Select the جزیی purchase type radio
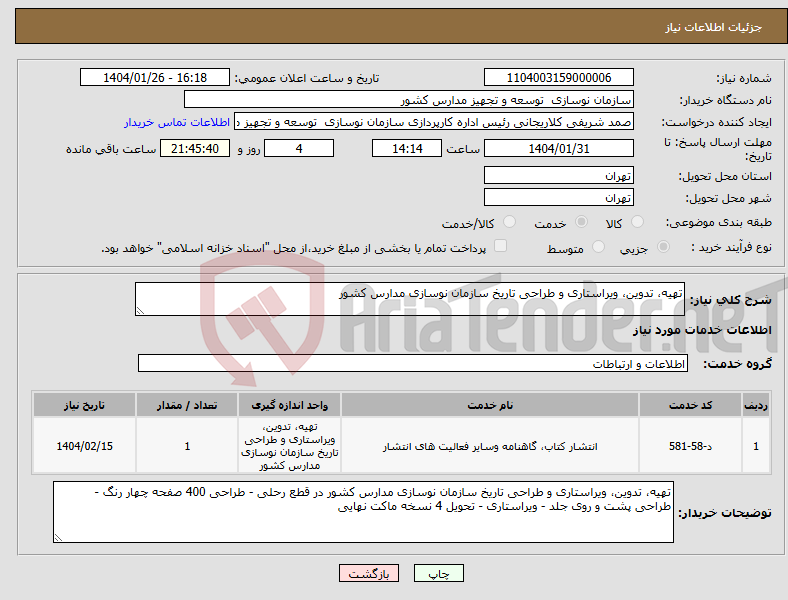788x600 pixels. tap(663, 247)
